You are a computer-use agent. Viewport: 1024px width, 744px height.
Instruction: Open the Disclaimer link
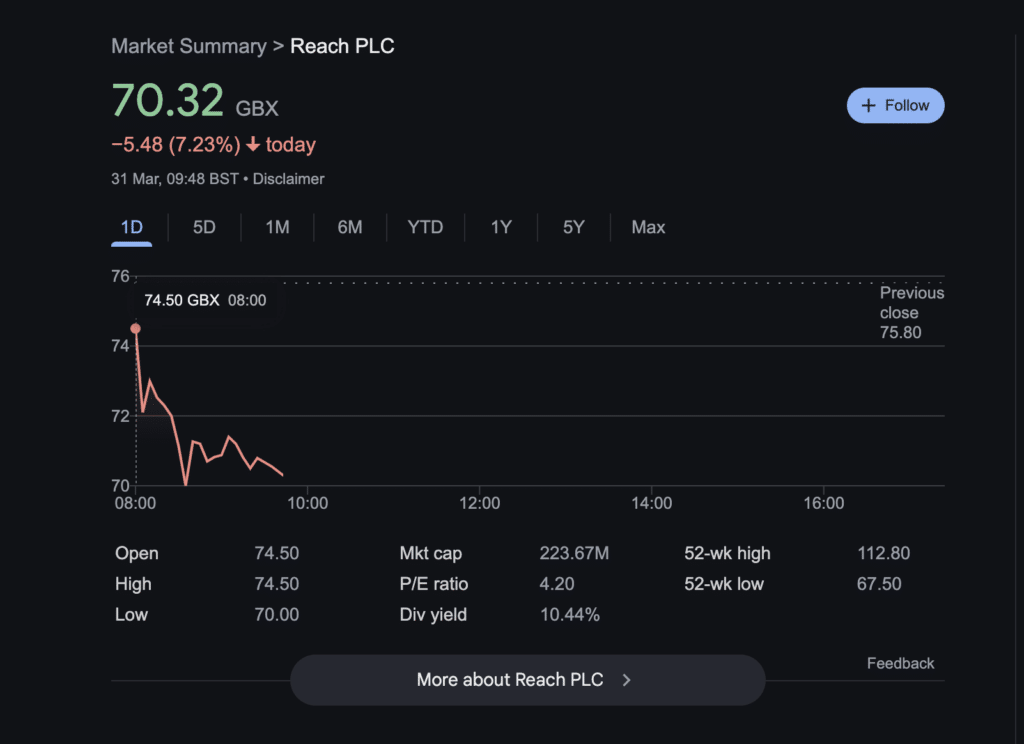click(288, 179)
